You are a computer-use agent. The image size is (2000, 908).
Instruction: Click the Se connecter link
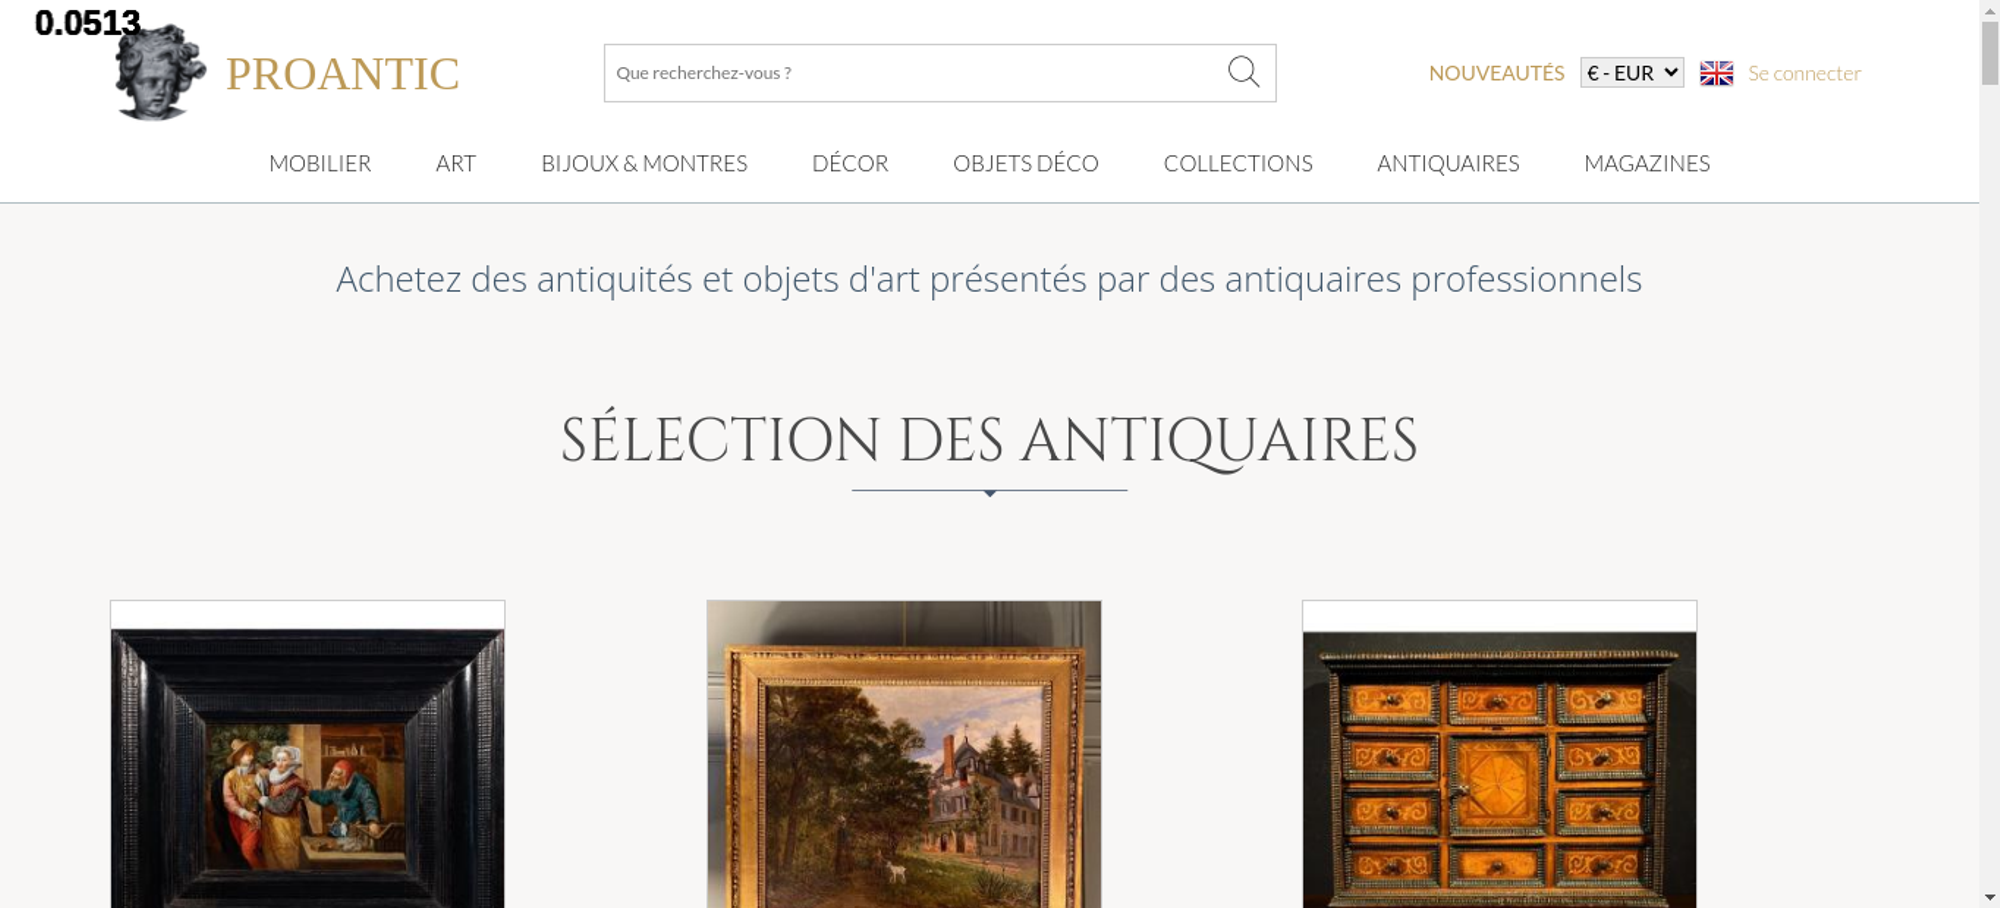click(x=1804, y=73)
